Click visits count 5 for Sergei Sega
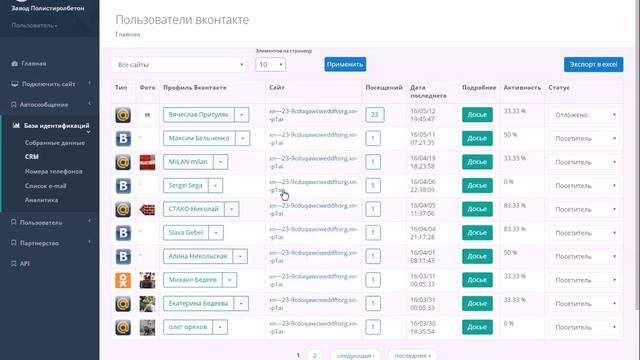This screenshot has height=360, width=640. tap(373, 186)
